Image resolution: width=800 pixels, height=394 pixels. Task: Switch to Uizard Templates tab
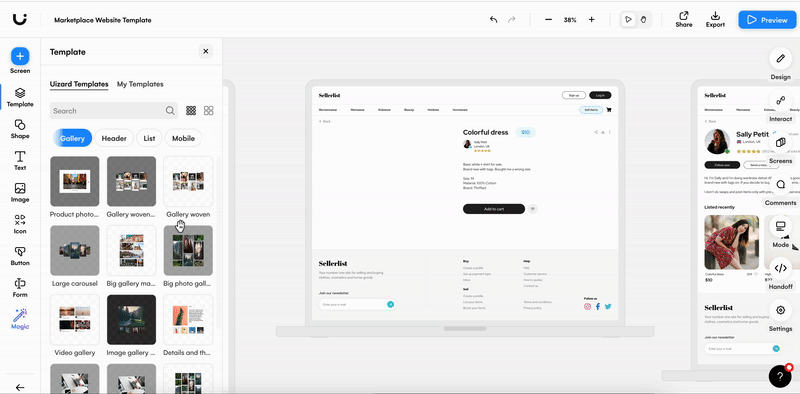(x=79, y=84)
